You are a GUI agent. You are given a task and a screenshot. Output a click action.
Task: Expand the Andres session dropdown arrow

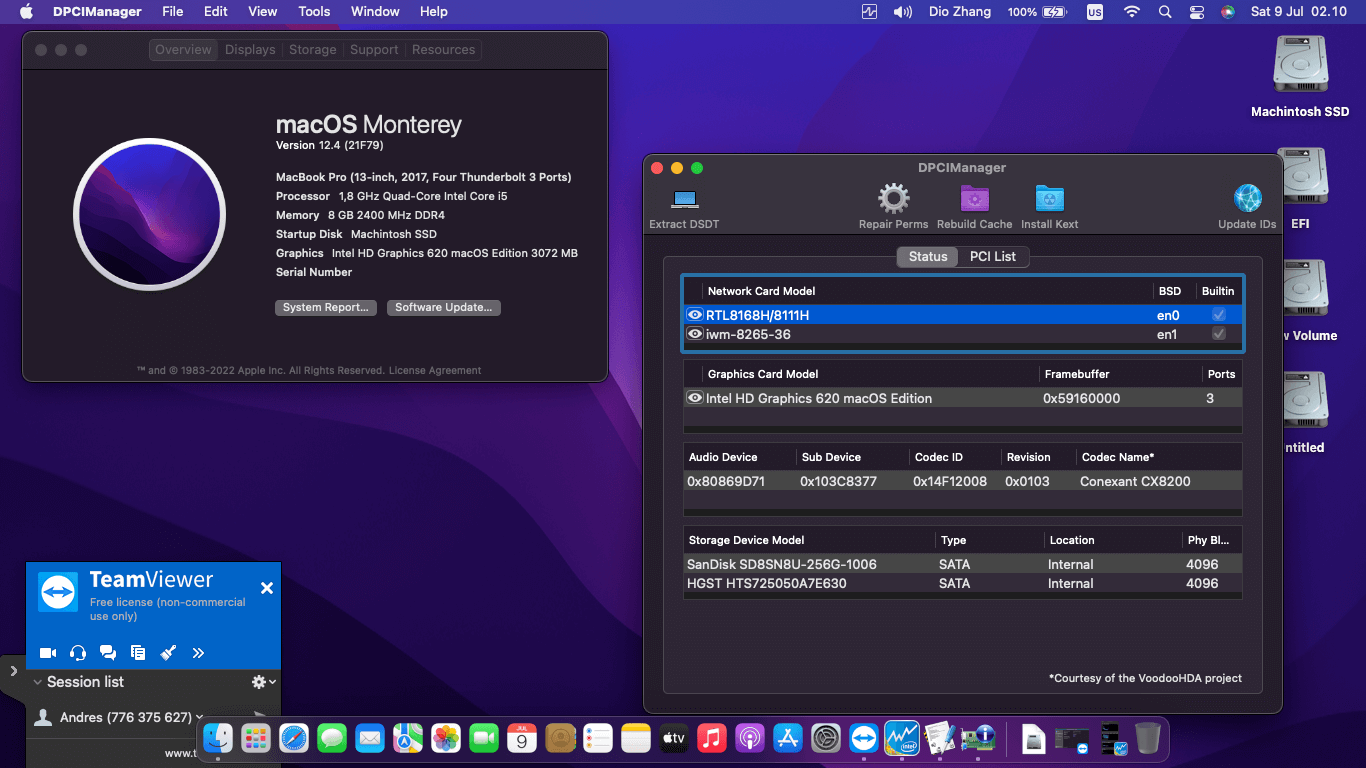[x=200, y=717]
